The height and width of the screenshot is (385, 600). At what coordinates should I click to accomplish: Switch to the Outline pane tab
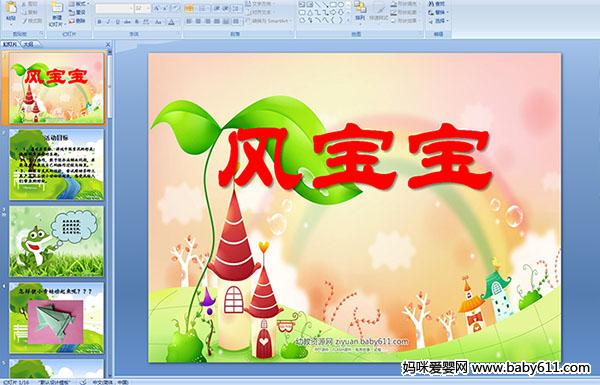[28, 44]
